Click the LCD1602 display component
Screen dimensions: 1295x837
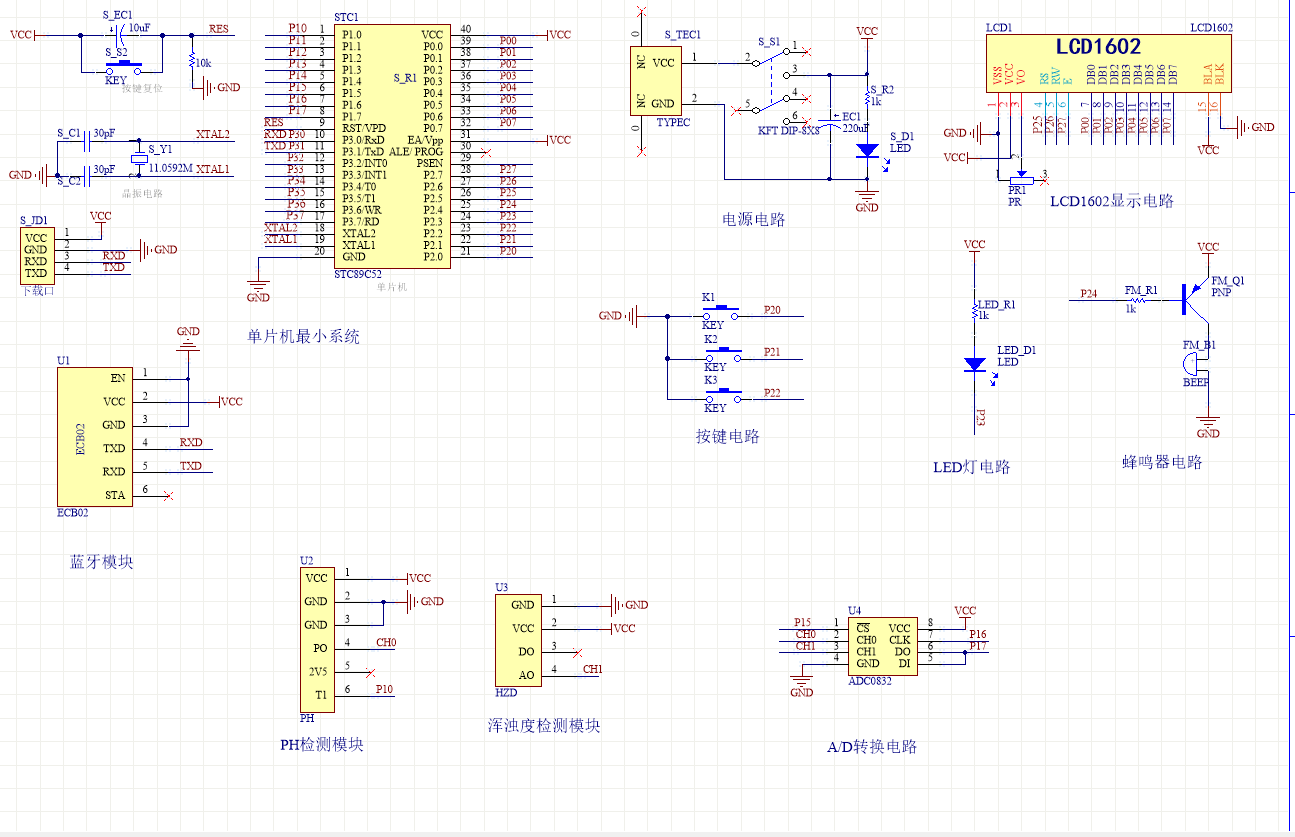pos(1107,63)
